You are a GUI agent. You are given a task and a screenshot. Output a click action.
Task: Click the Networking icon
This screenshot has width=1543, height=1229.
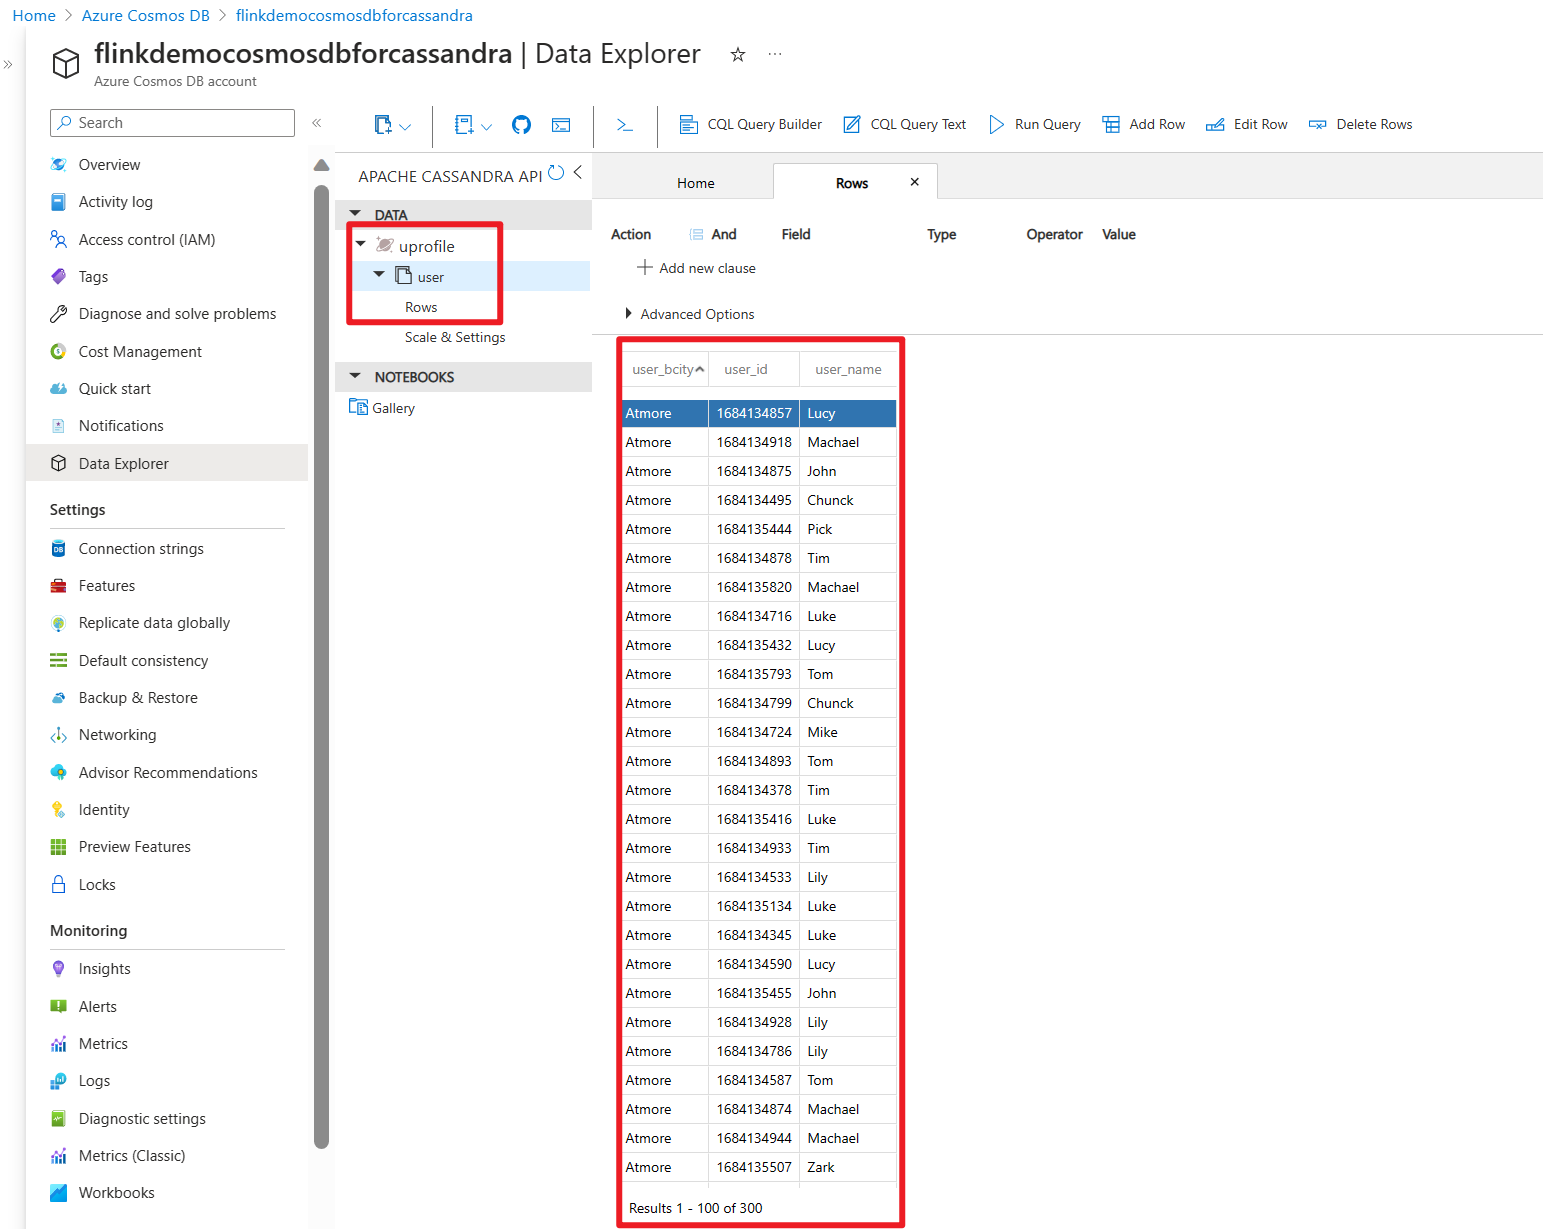(59, 735)
